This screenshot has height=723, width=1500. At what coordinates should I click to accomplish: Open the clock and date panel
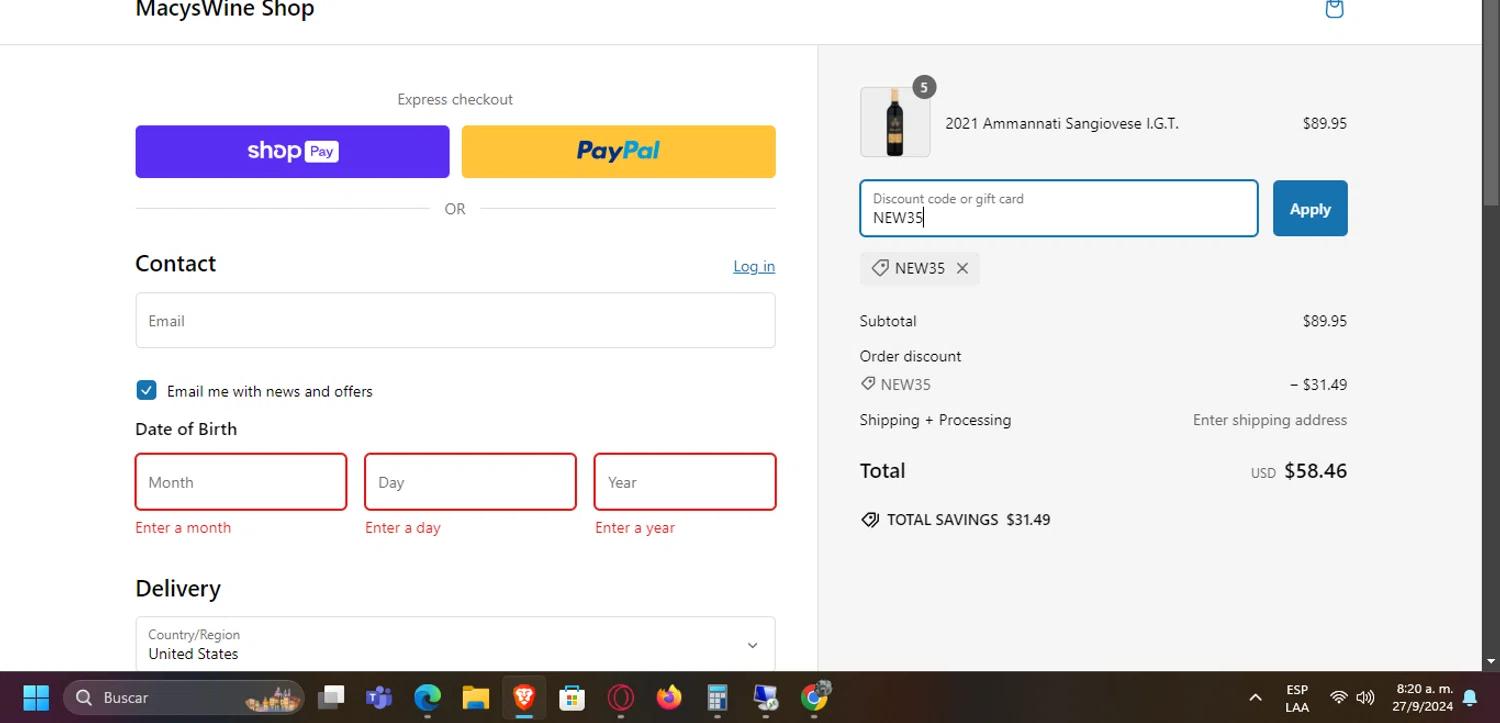[1423, 698]
